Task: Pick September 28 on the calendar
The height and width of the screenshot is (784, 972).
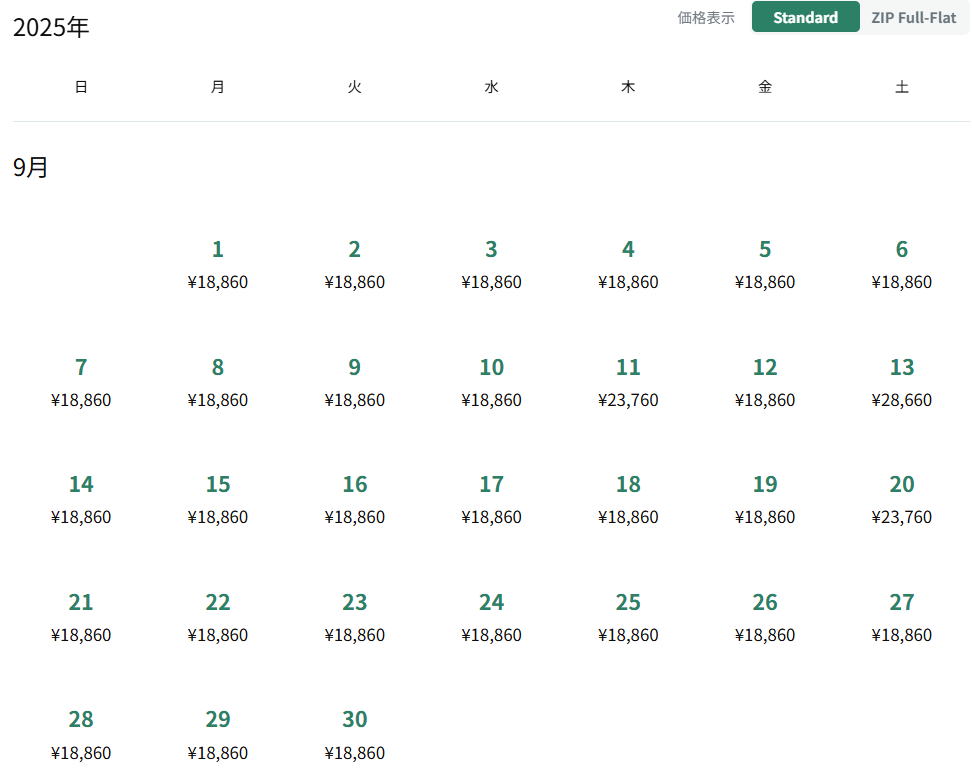Action: (x=81, y=735)
